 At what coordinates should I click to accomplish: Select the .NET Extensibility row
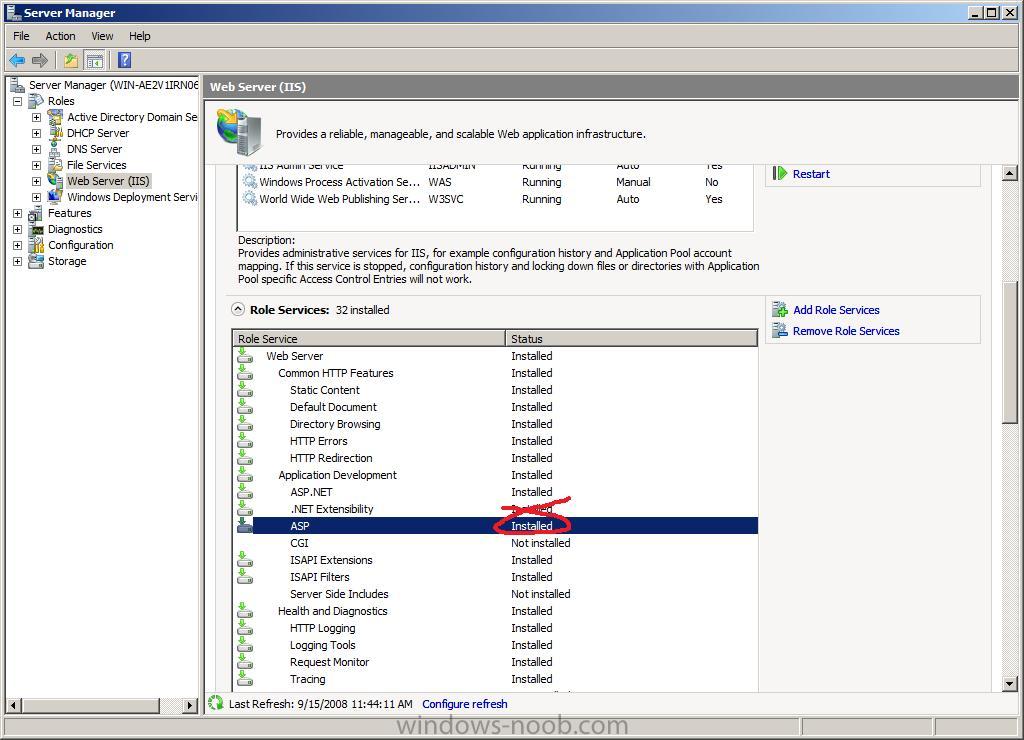tap(497, 508)
